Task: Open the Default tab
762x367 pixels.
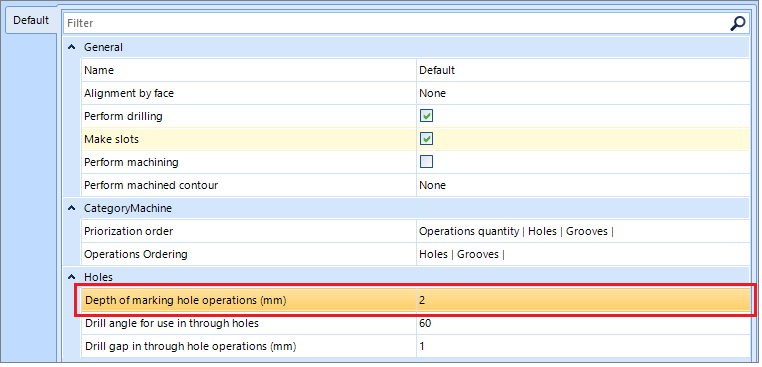Action: (31, 20)
